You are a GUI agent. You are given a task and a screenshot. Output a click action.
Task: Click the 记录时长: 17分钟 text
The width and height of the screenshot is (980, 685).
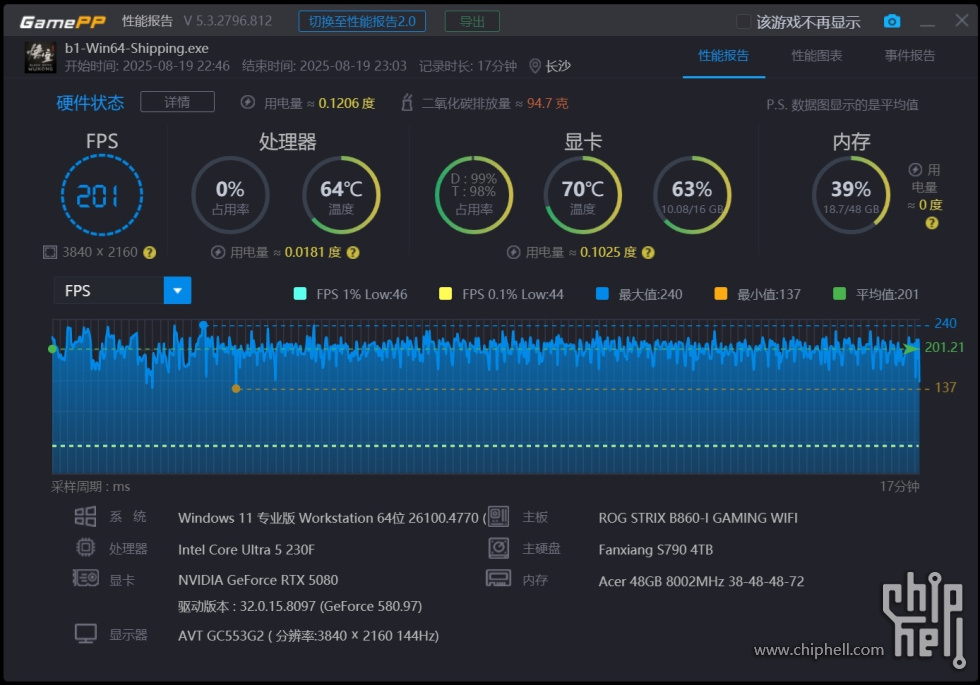pyautogui.click(x=468, y=66)
